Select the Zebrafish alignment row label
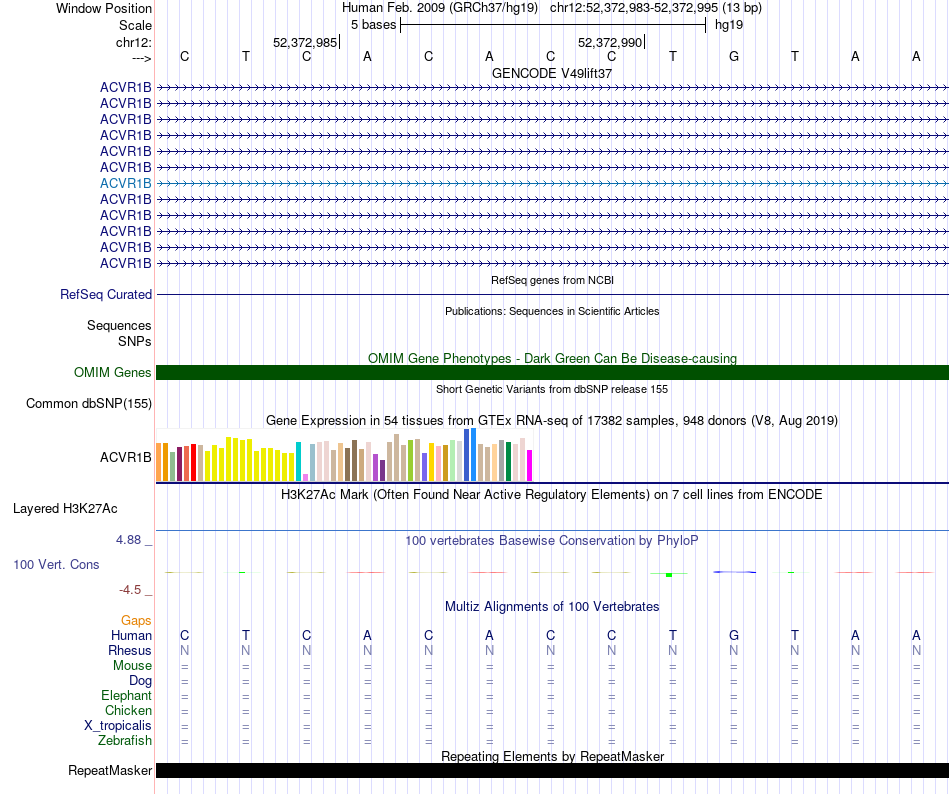The height and width of the screenshot is (794, 950). [x=125, y=740]
